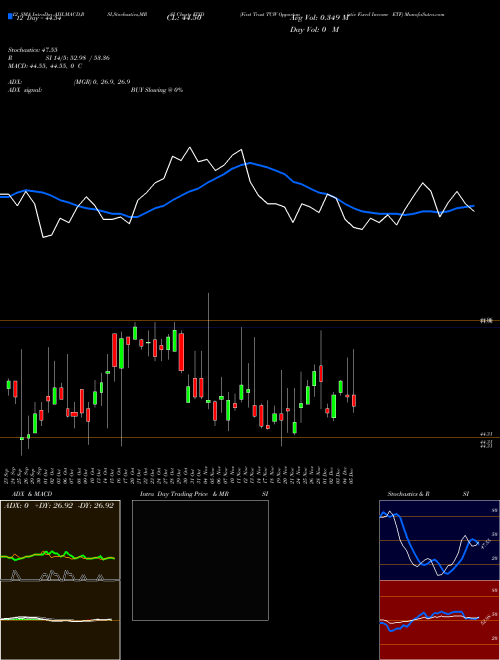Click the 'Avg Vol: 0.349 M' label
500x660 pixels.
319,18
